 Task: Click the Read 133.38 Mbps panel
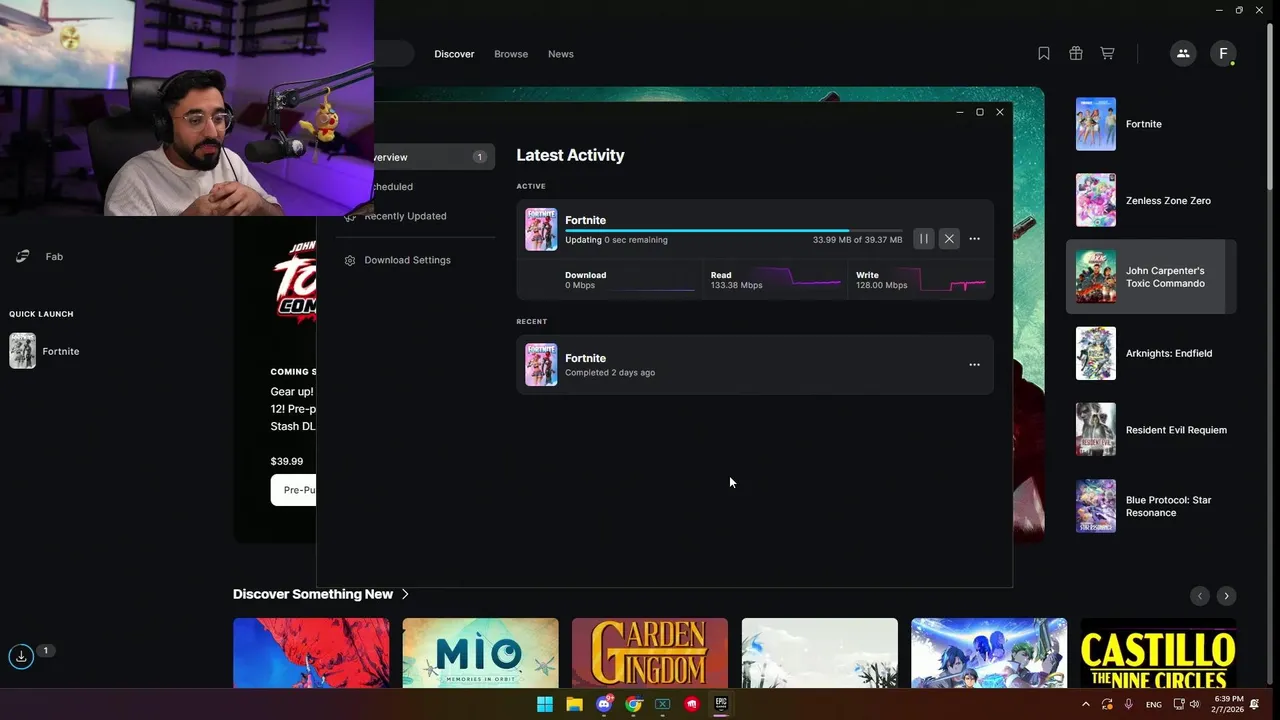[x=775, y=280]
